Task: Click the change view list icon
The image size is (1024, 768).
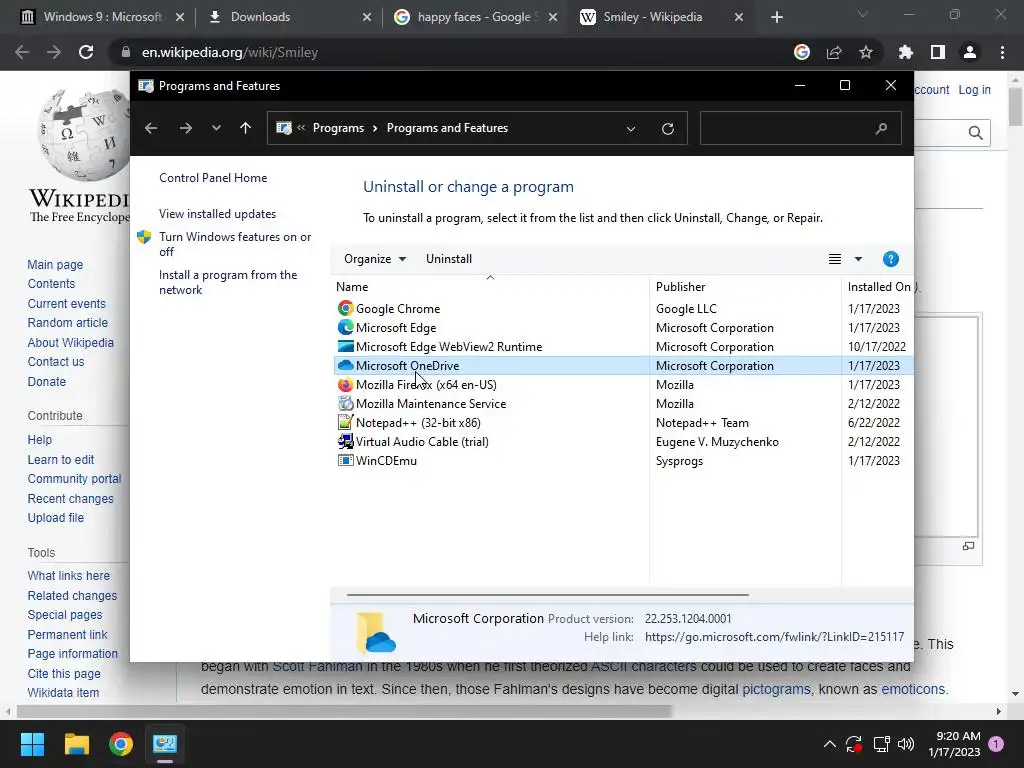Action: [835, 259]
